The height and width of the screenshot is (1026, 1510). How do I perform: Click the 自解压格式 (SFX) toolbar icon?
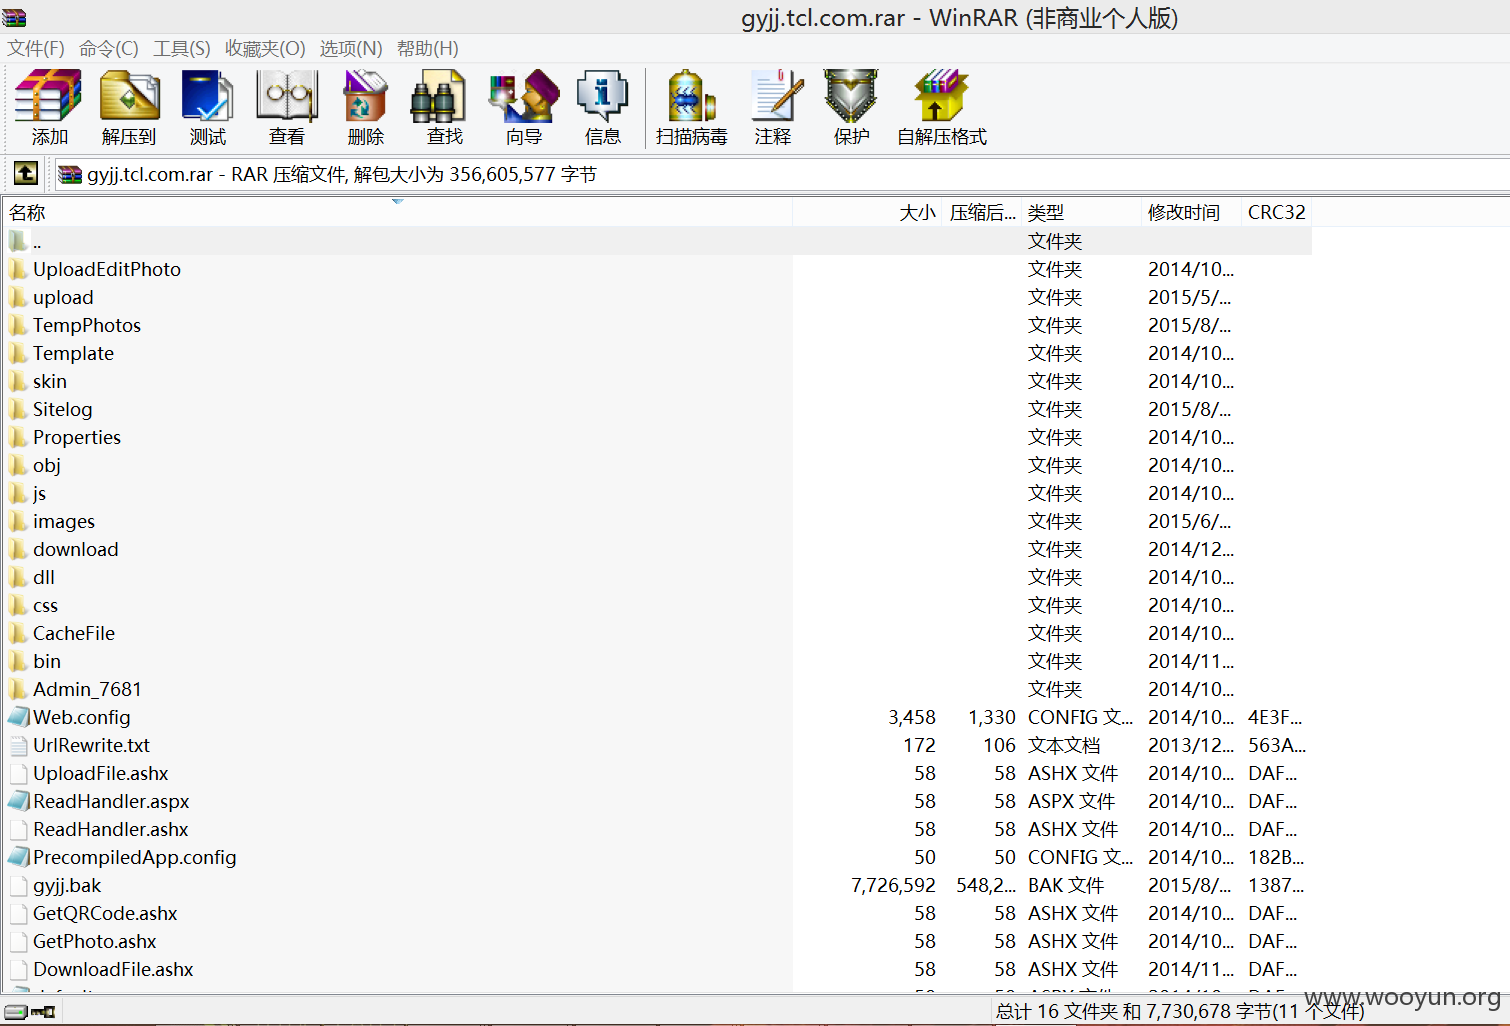point(941,106)
